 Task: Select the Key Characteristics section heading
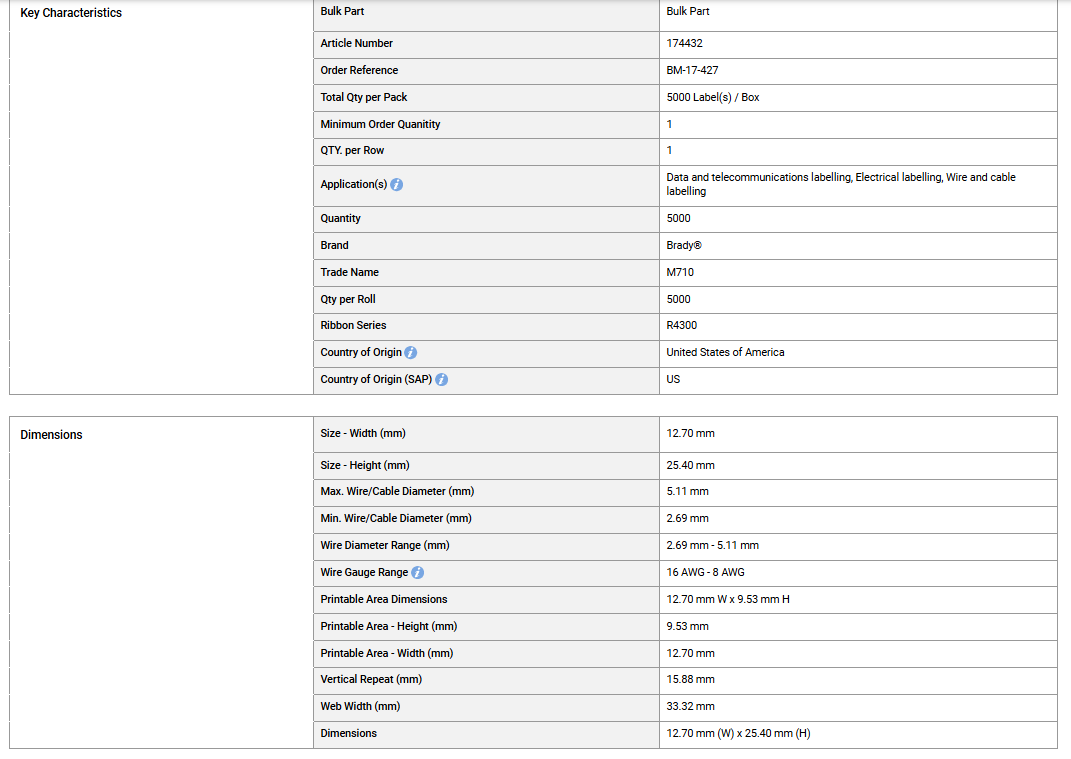pos(71,13)
